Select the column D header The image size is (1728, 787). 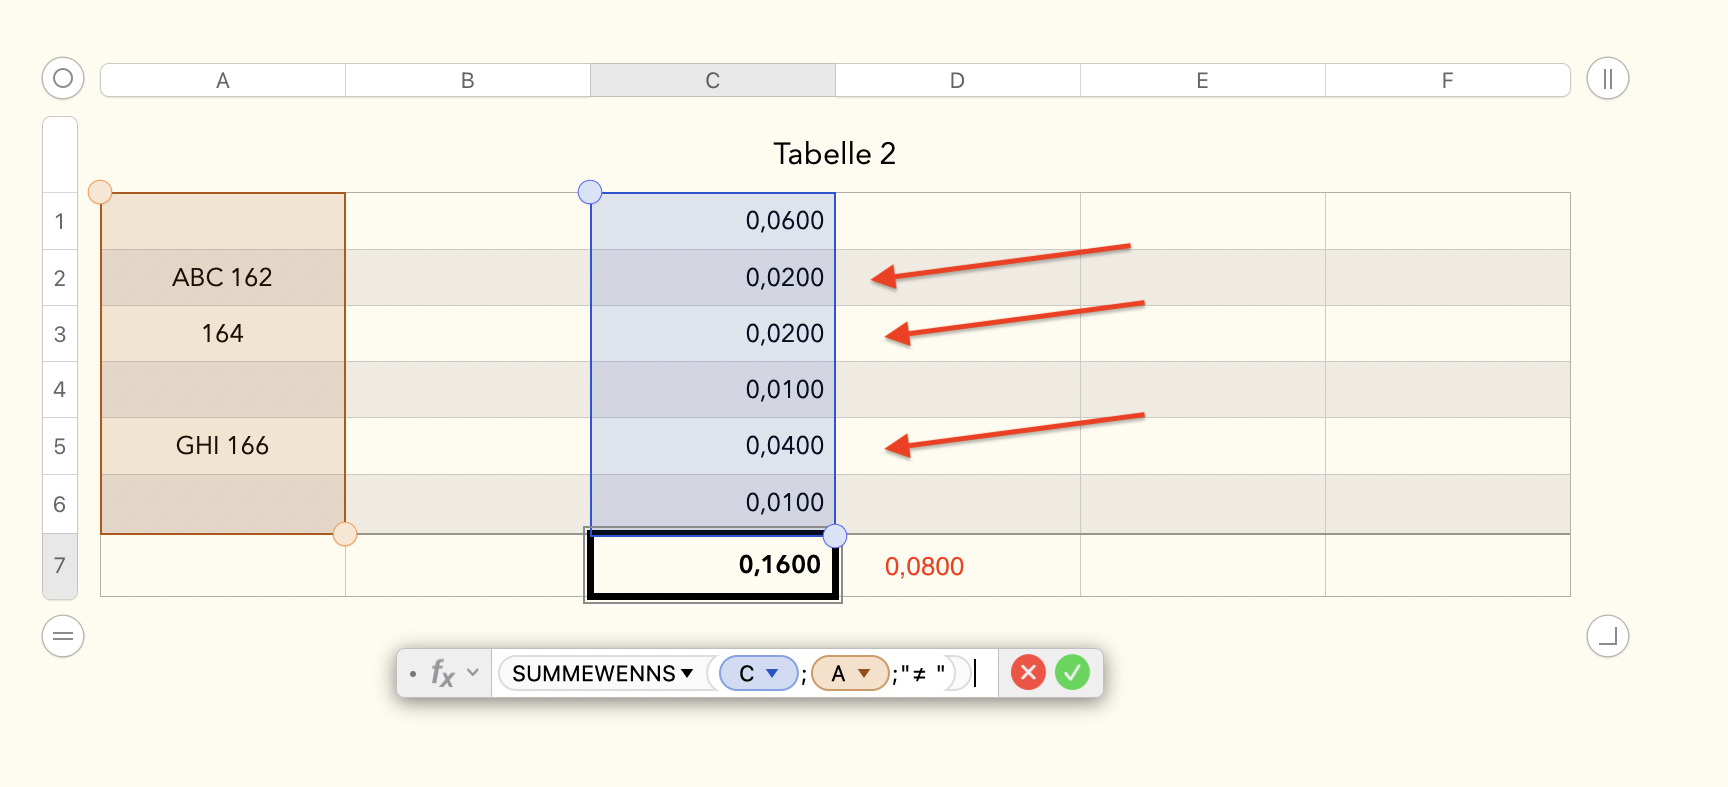957,80
